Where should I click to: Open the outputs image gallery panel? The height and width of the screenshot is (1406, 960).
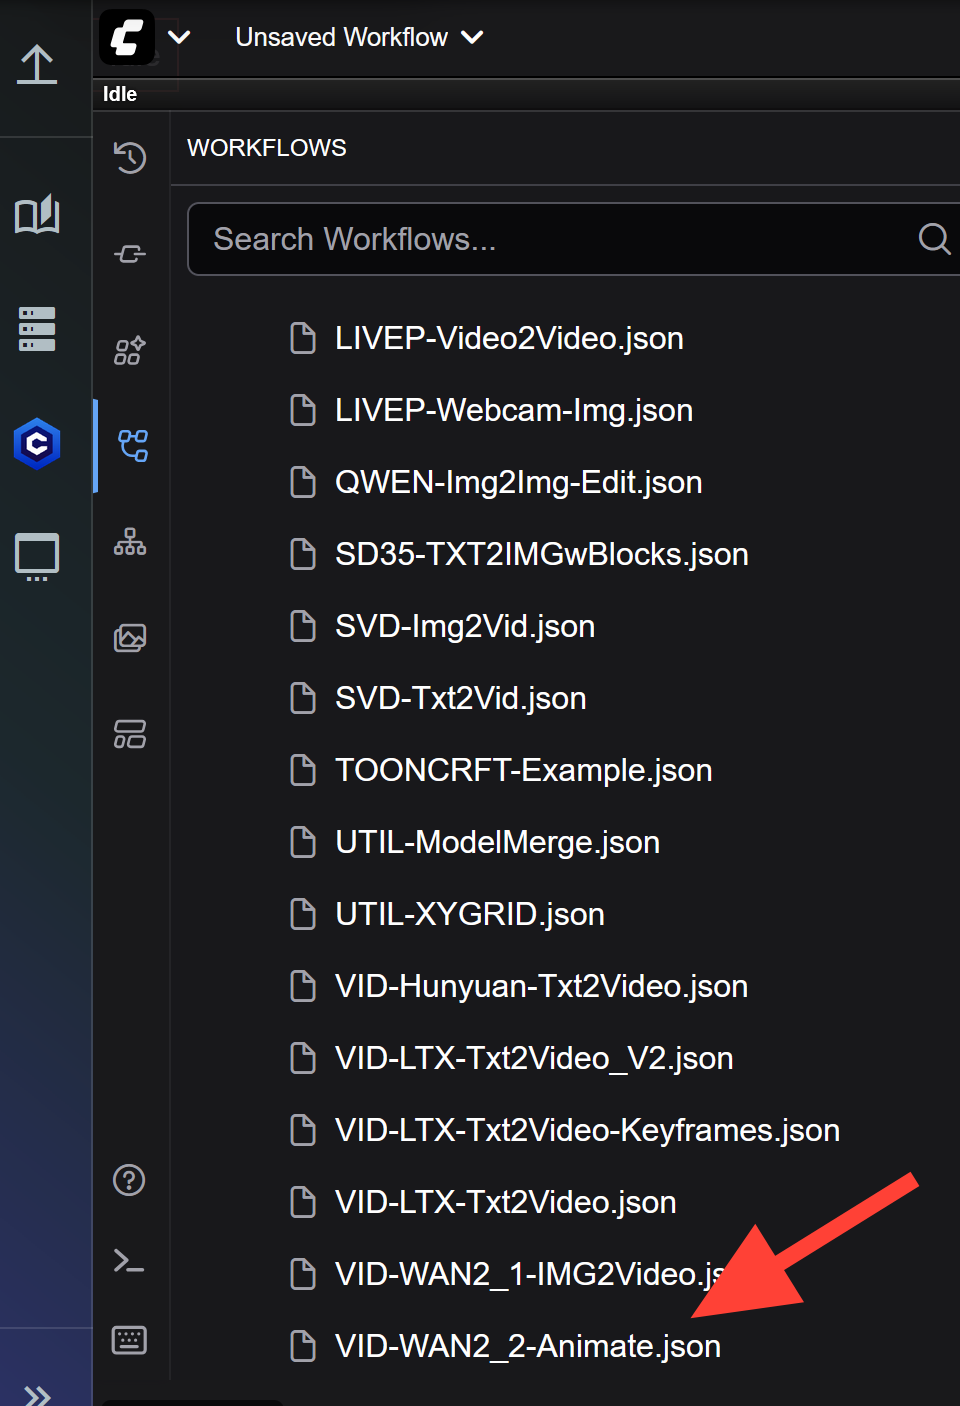129,638
